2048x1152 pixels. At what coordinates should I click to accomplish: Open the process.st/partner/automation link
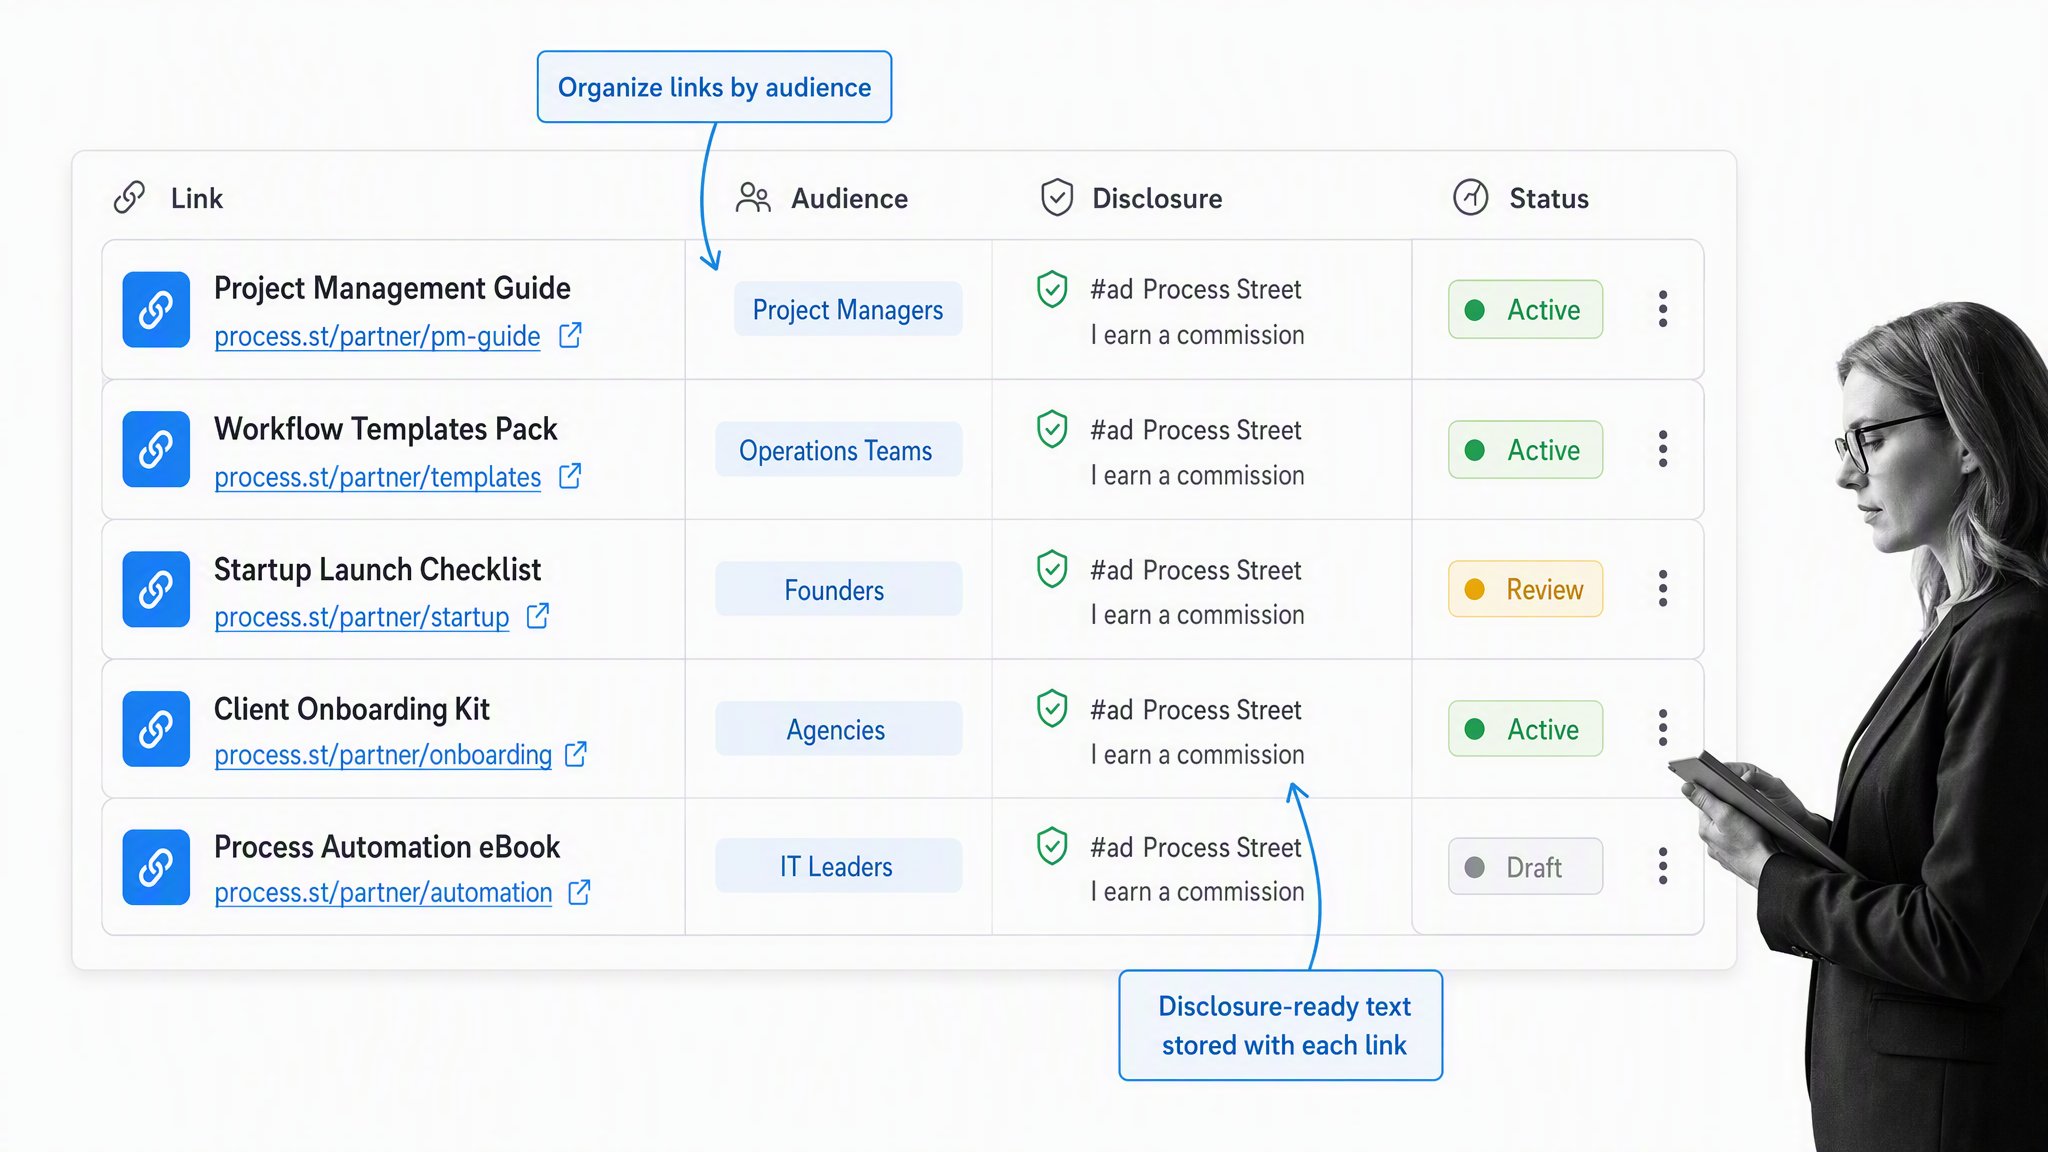pyautogui.click(x=383, y=893)
